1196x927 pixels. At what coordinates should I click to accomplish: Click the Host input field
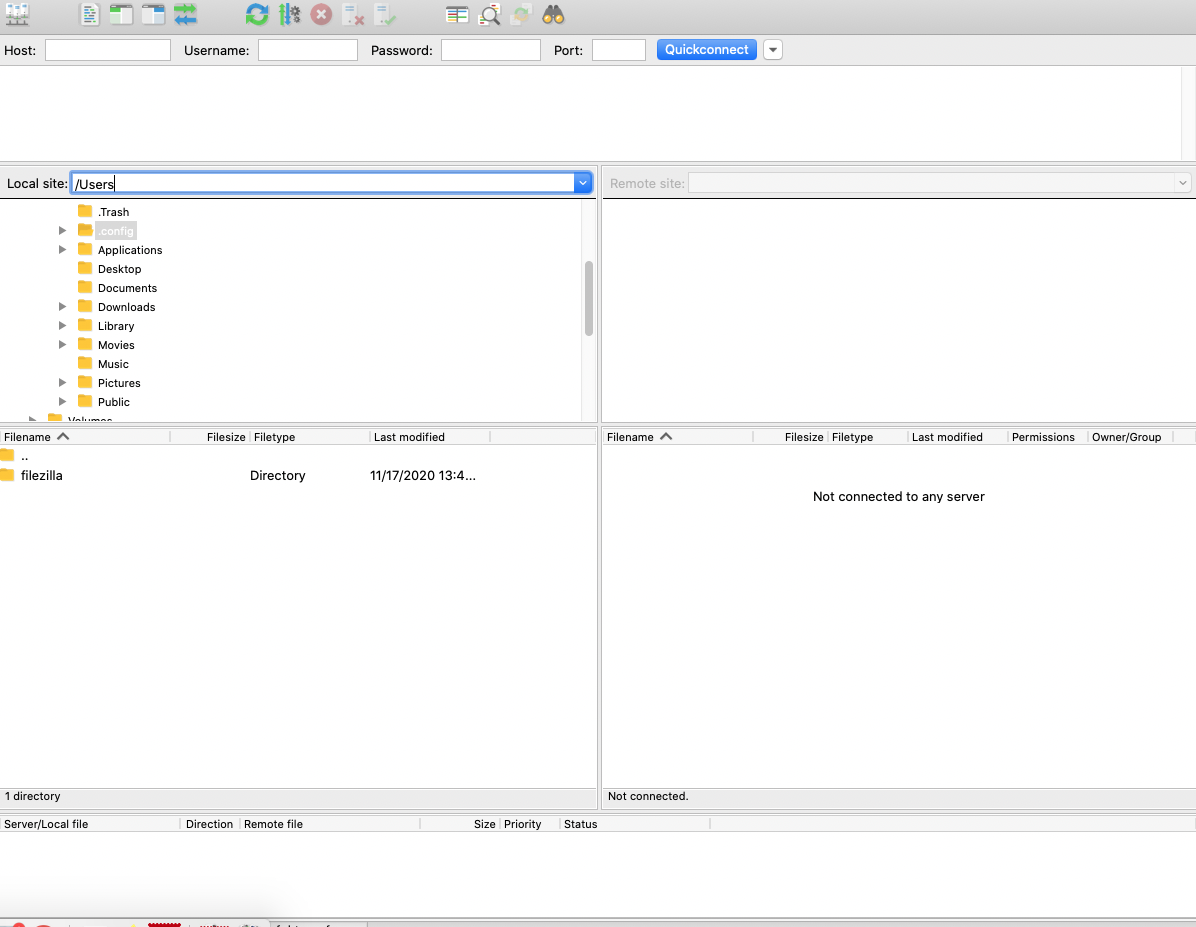tap(108, 50)
